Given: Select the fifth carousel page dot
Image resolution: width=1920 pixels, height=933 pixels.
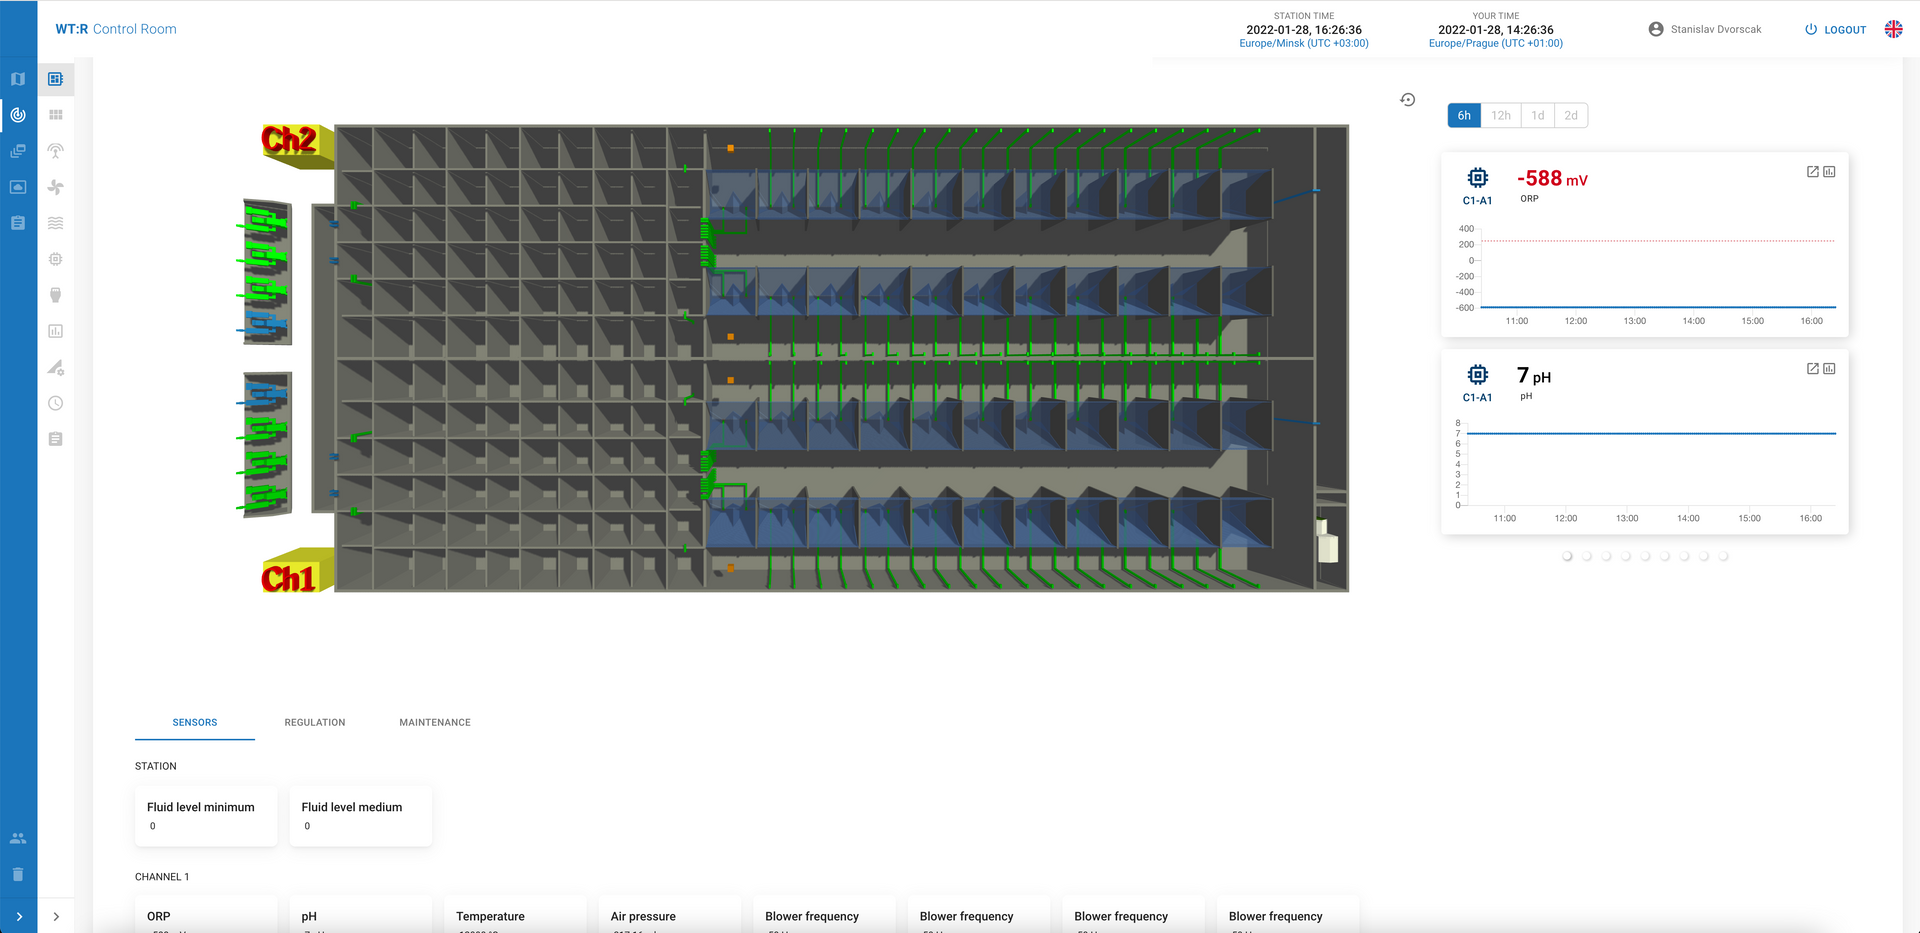Looking at the screenshot, I should coord(1645,556).
